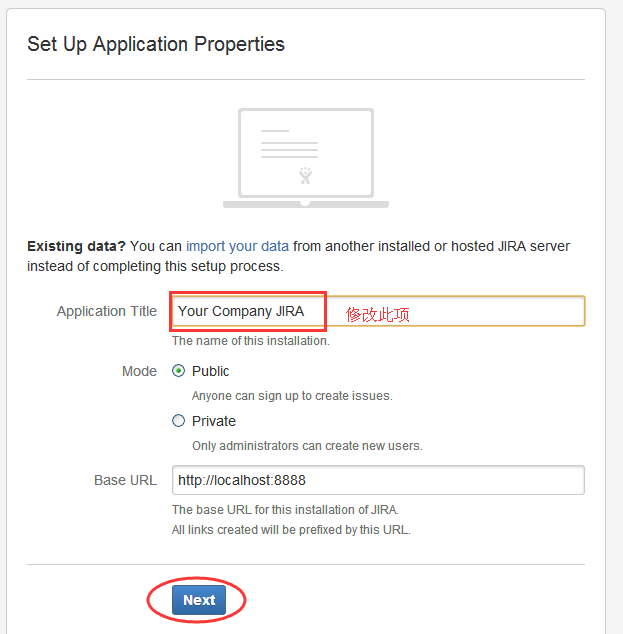Click the "Set Up Application Properties" heading

(156, 44)
